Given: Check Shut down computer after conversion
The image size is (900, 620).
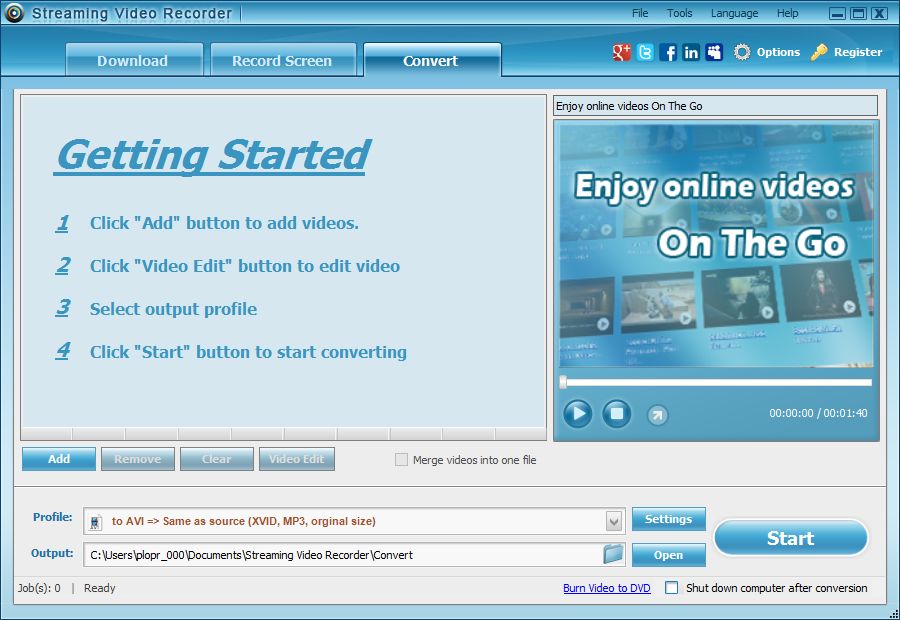Looking at the screenshot, I should pos(673,588).
